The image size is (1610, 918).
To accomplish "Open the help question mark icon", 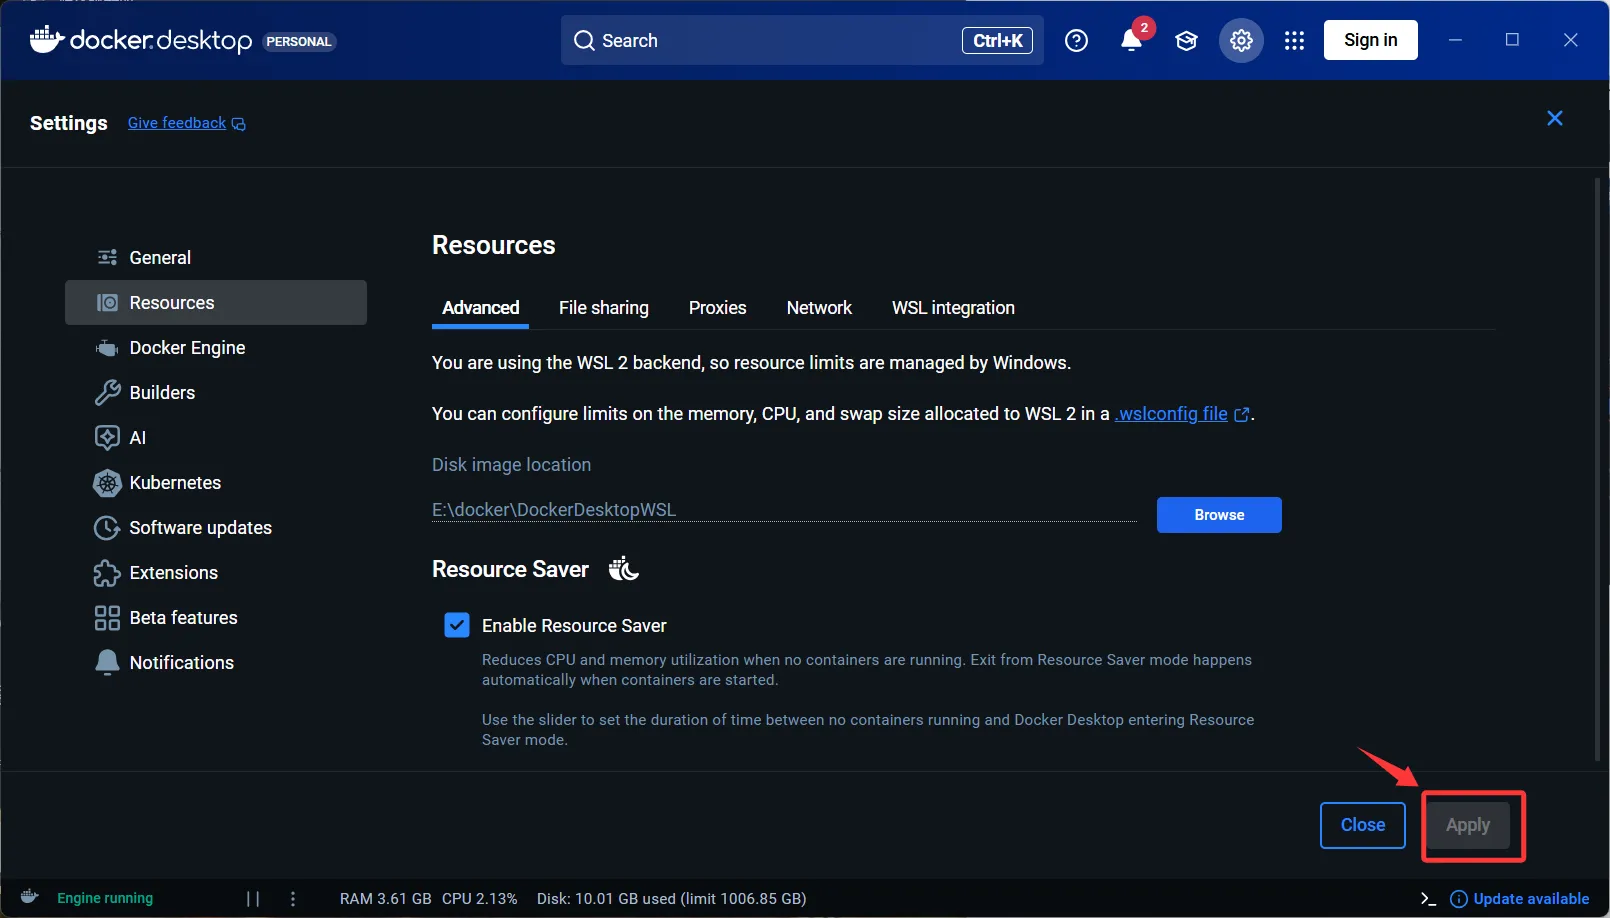I will (1076, 40).
